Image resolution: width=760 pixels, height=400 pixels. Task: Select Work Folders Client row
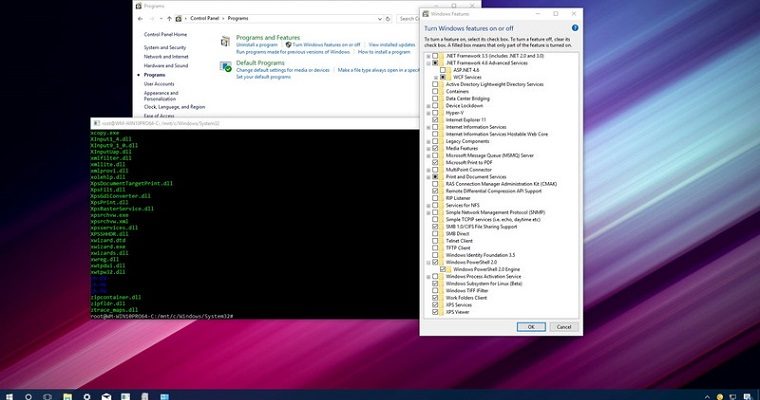tap(466, 298)
